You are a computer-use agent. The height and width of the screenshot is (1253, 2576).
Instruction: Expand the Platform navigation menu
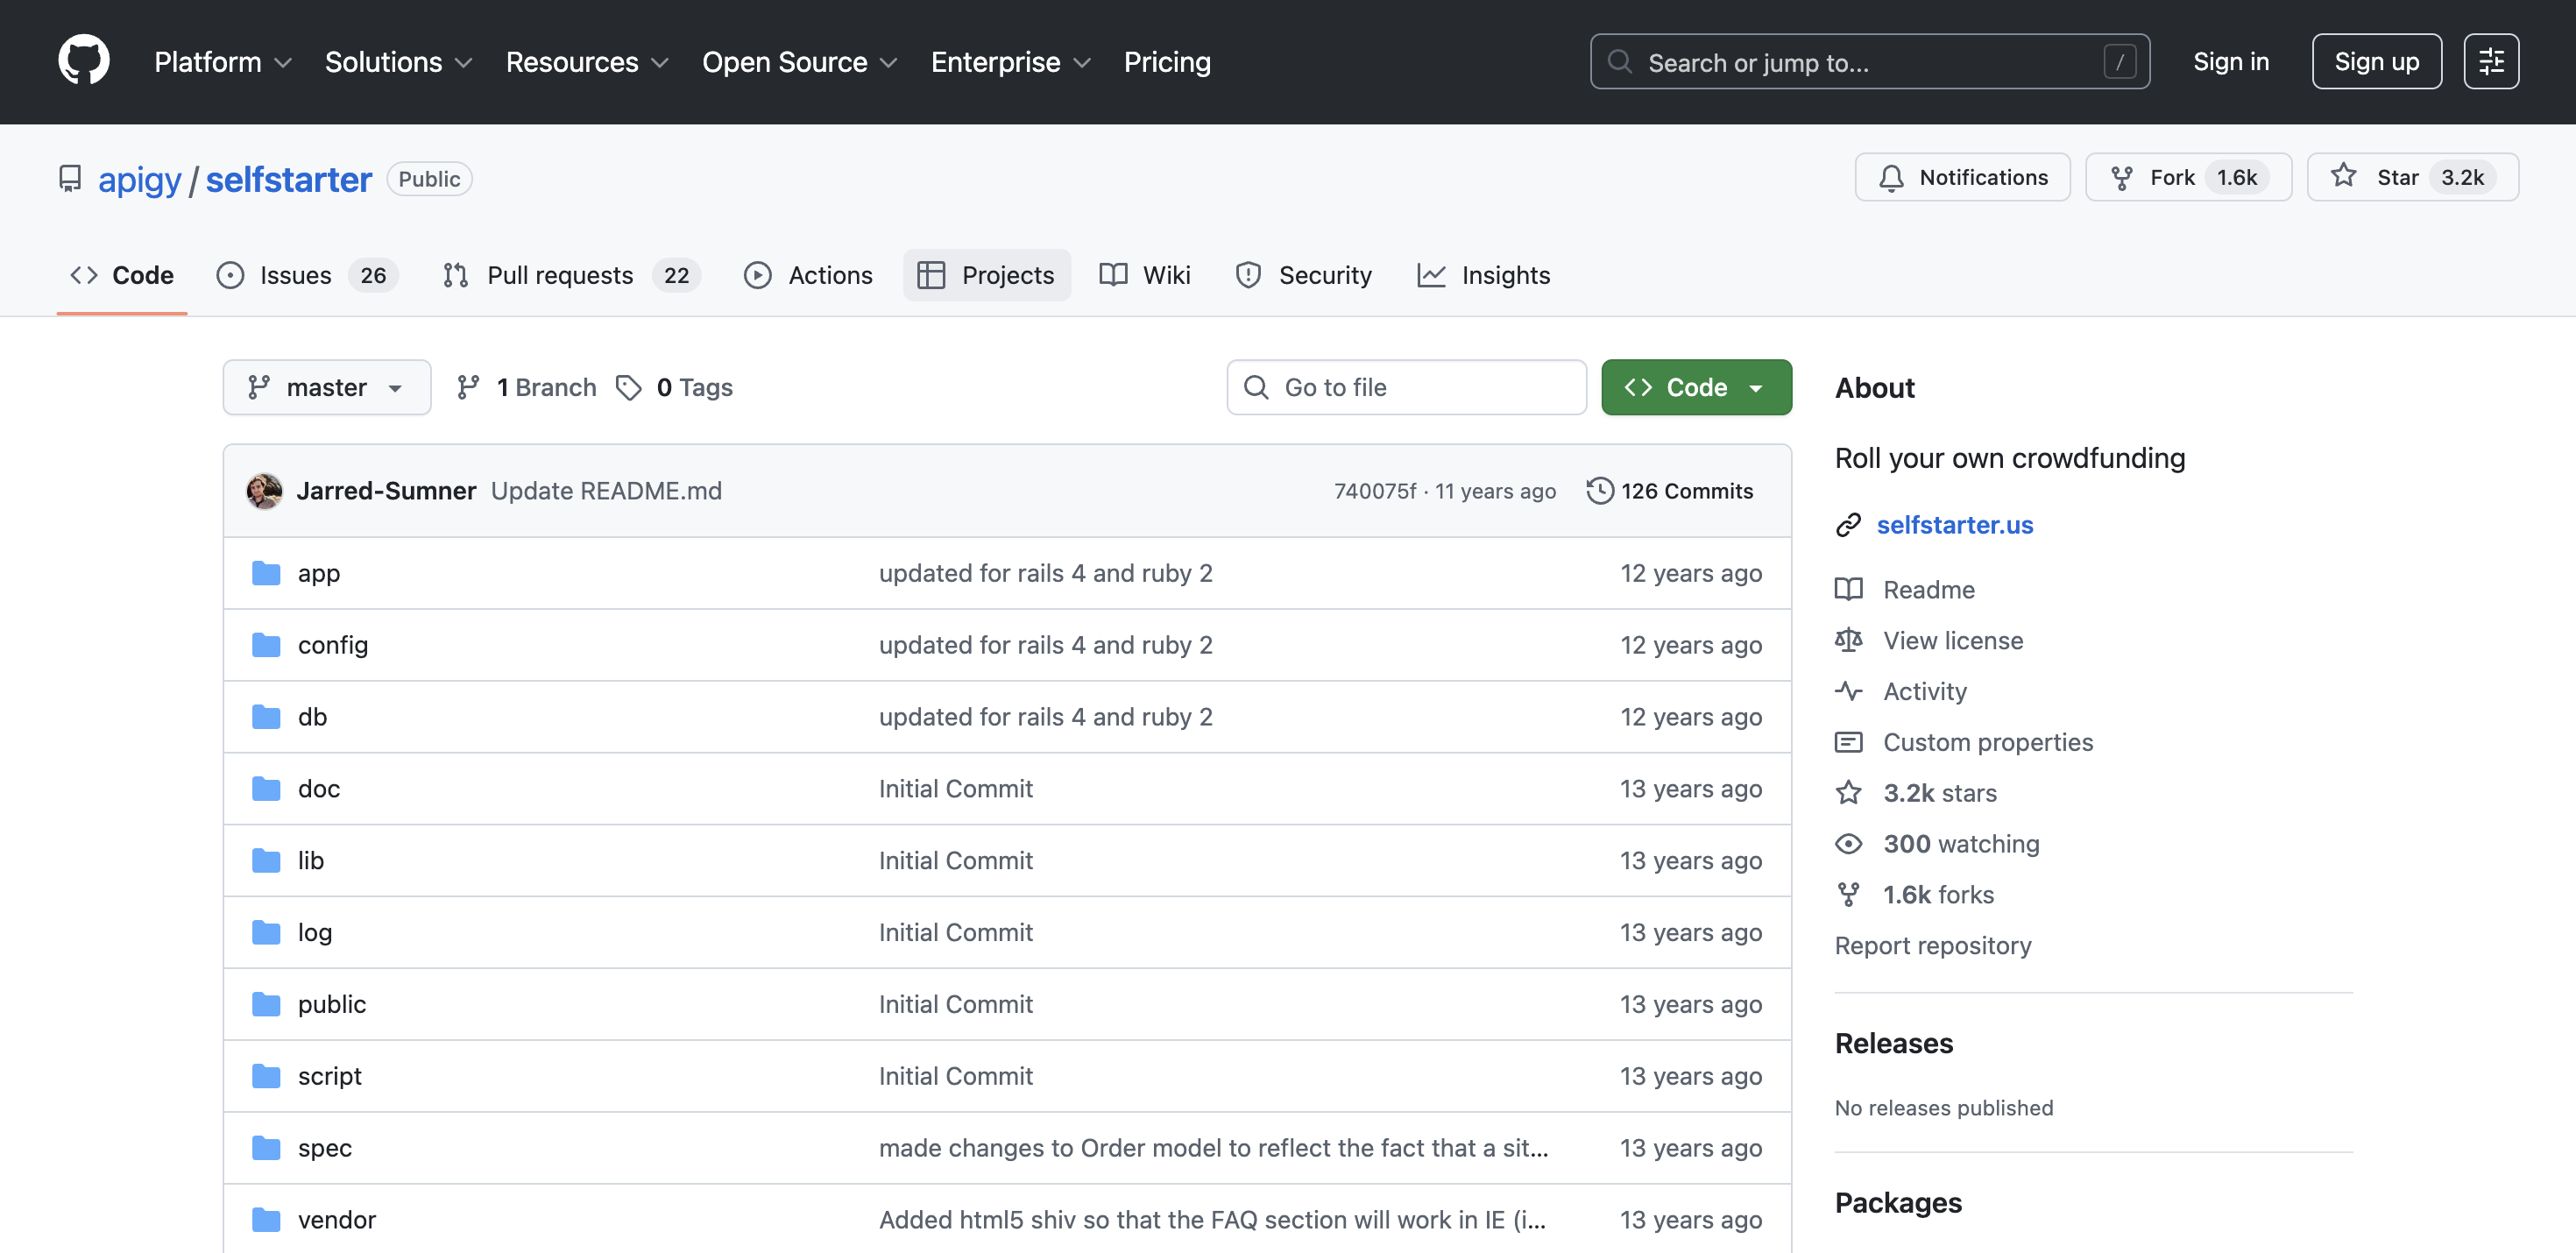click(x=222, y=62)
